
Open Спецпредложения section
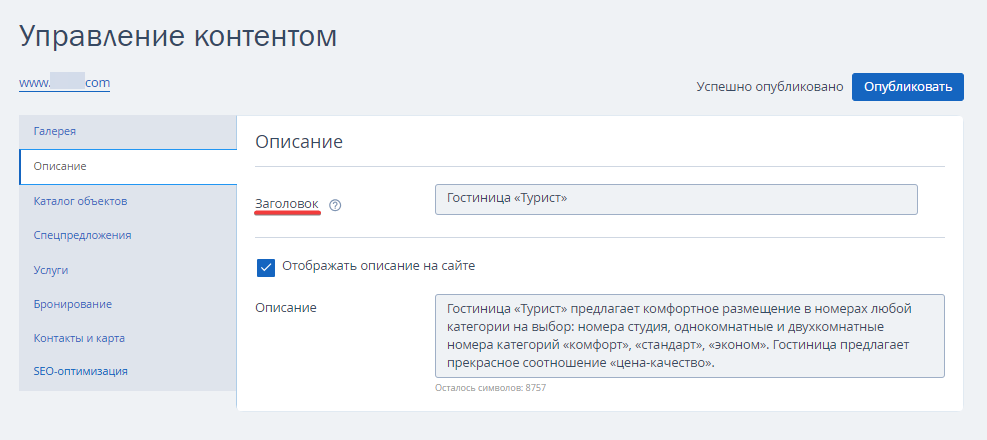[x=128, y=235]
